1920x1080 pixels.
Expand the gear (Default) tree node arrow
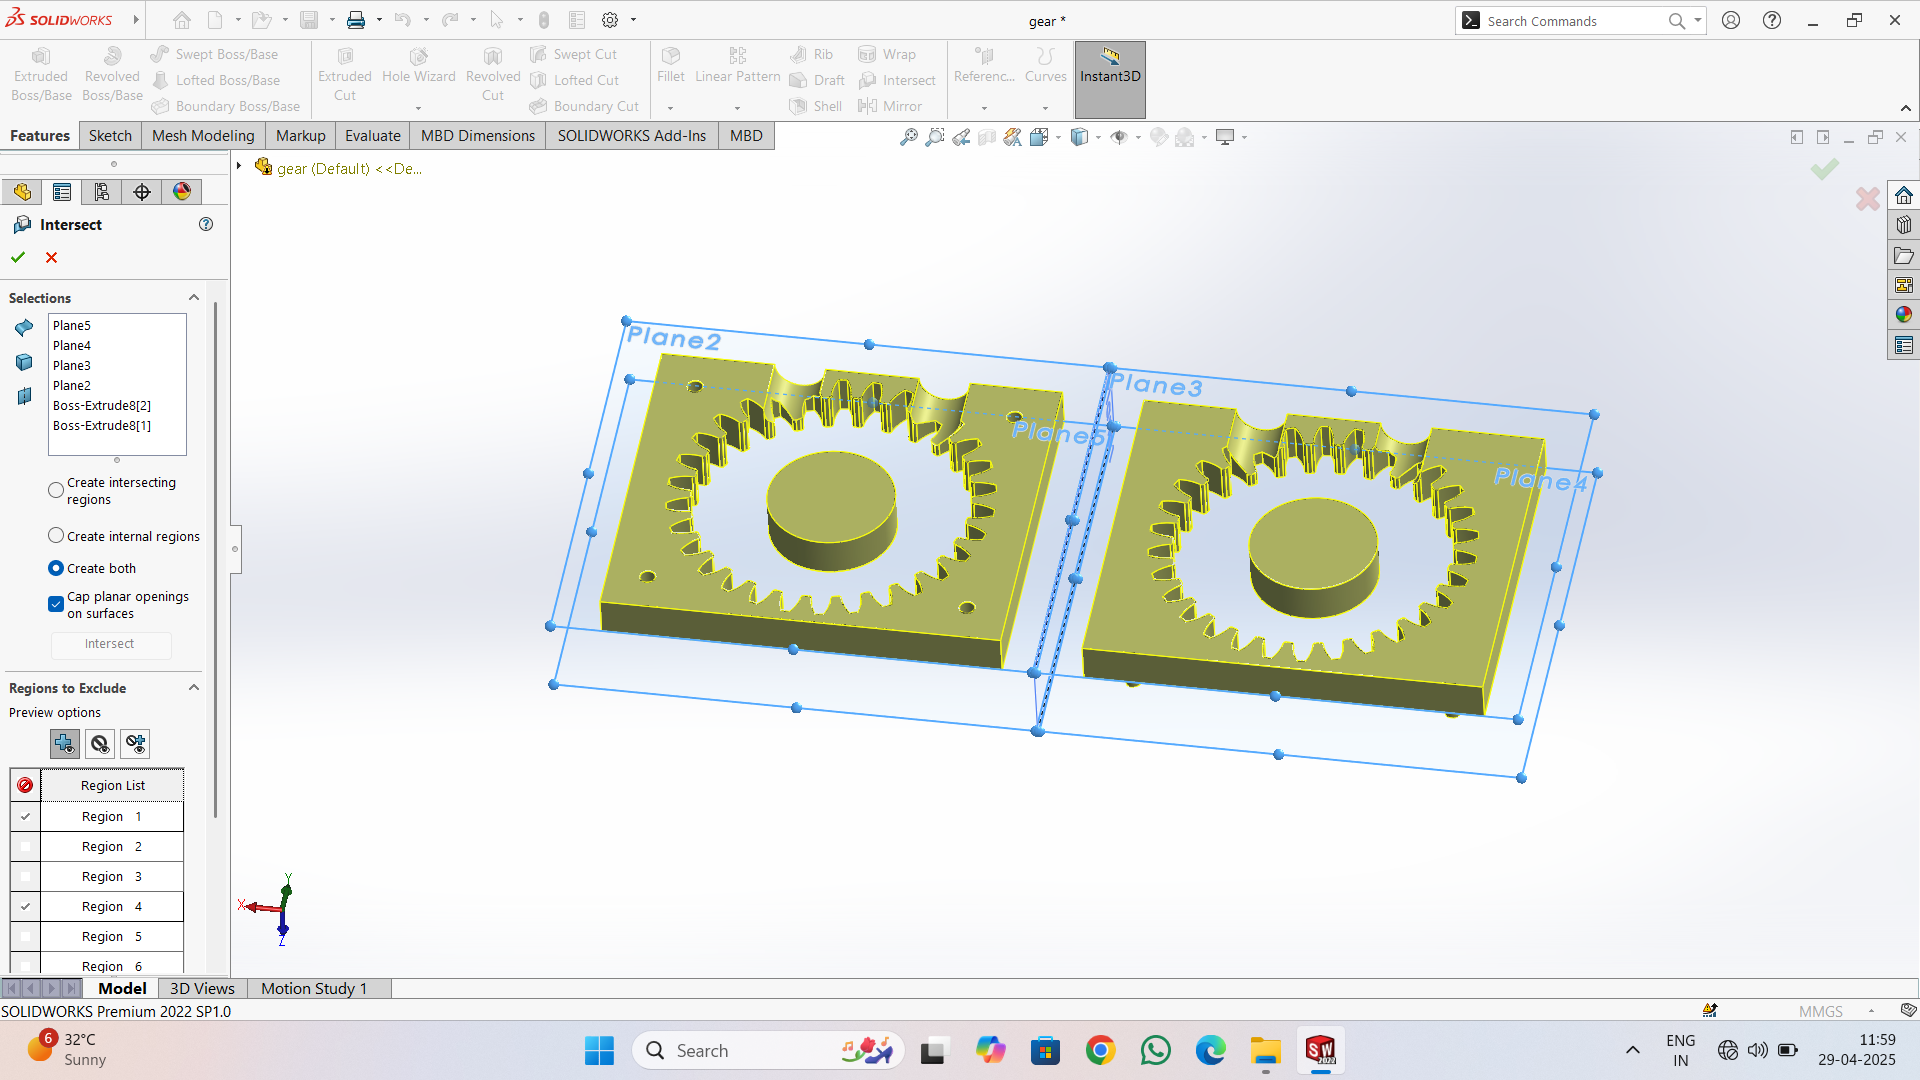(x=239, y=166)
